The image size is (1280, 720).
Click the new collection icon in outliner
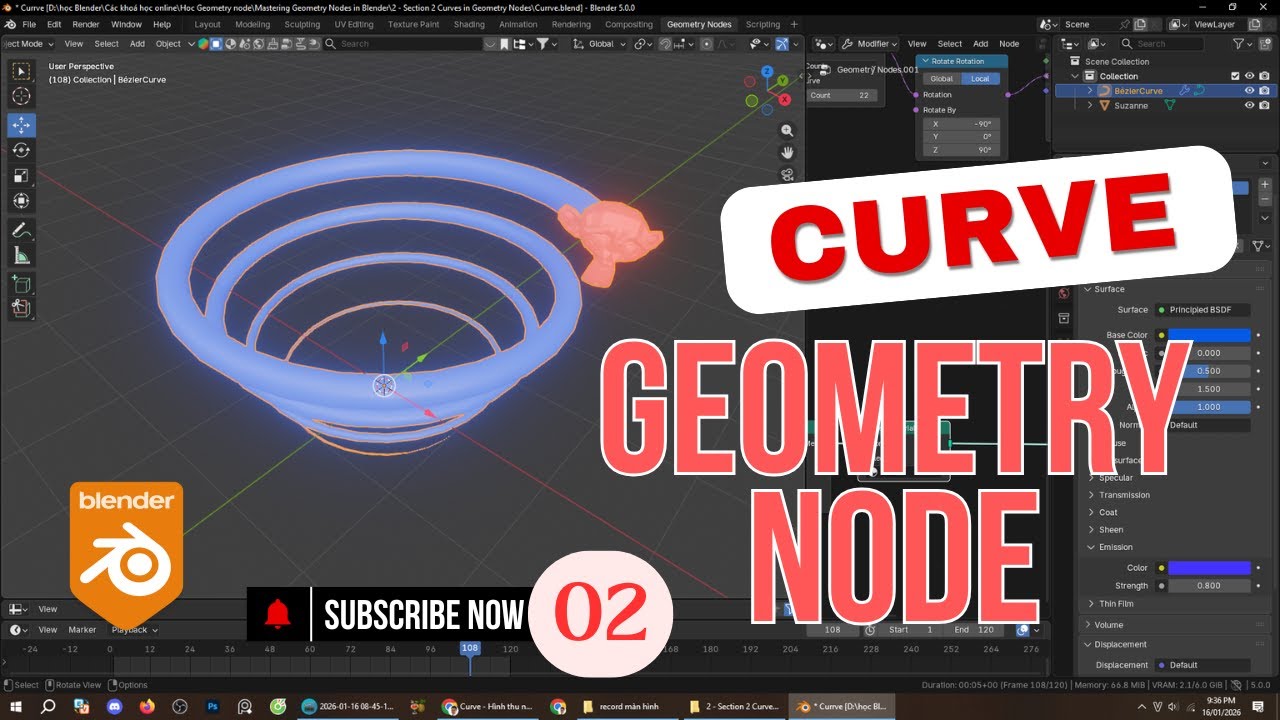tap(1267, 44)
